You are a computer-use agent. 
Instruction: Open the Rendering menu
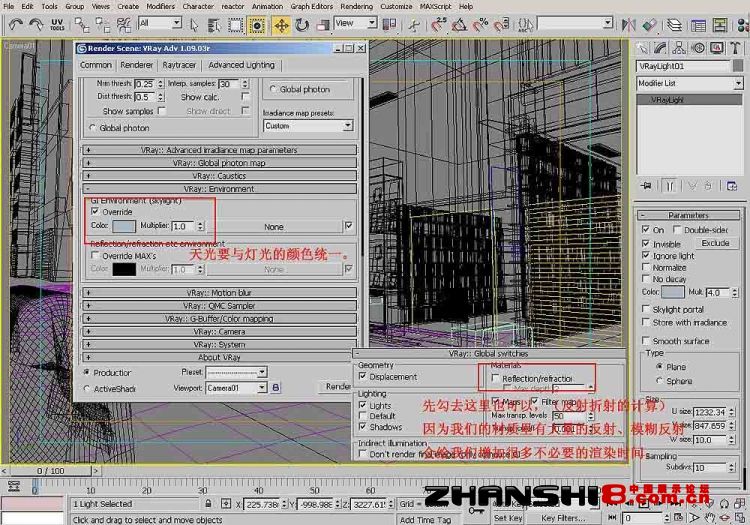(x=356, y=6)
